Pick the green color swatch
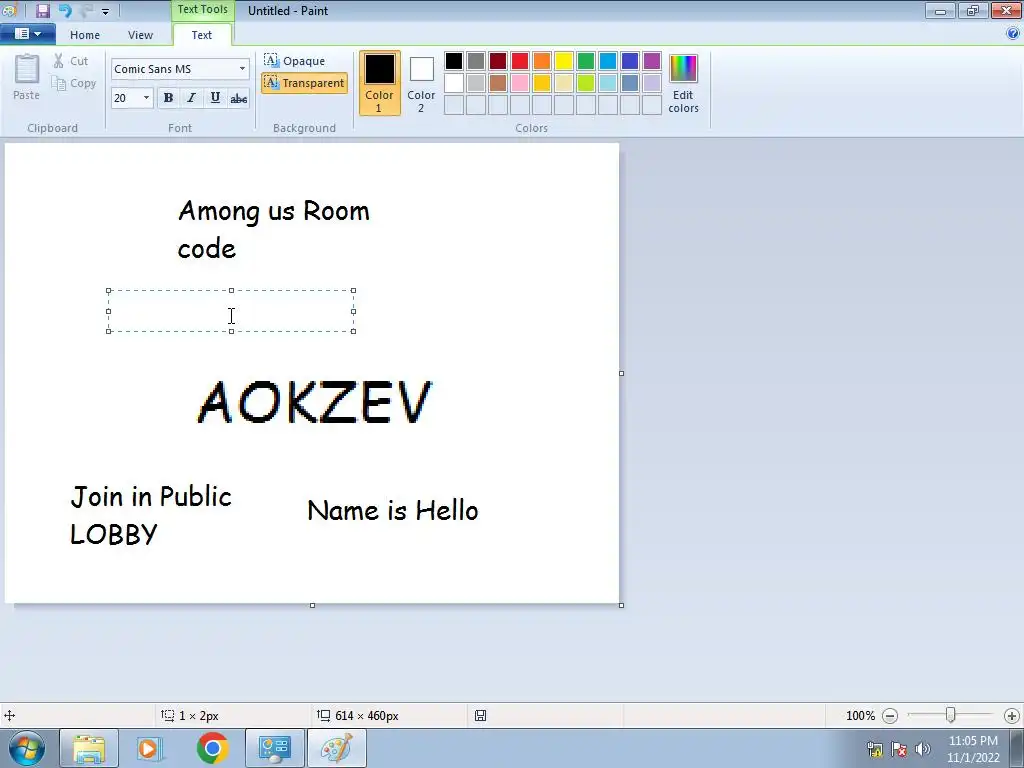 point(586,61)
